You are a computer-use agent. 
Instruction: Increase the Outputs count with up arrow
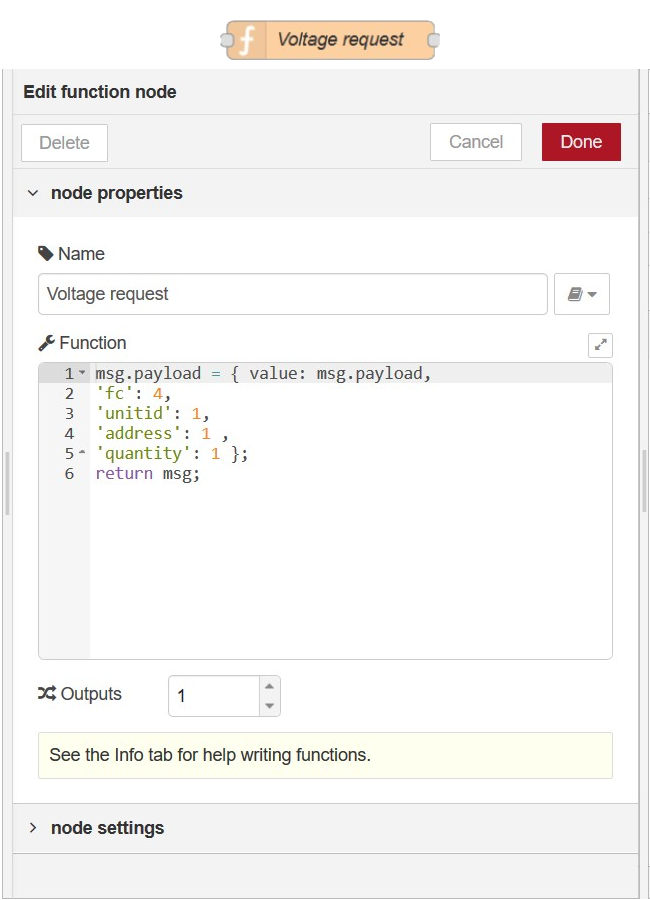(269, 686)
